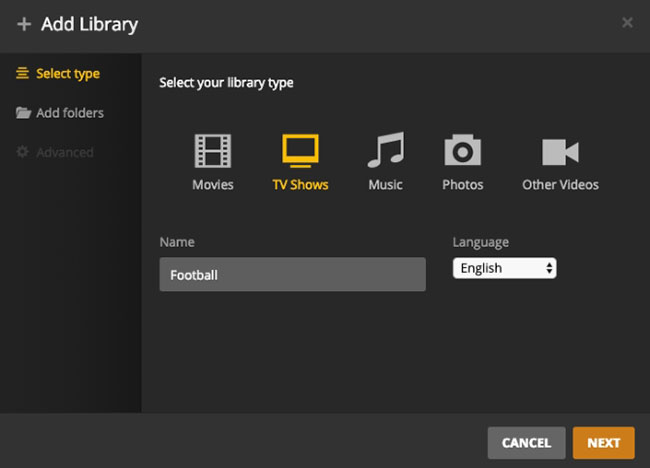Open the Language dropdown set to English

(x=503, y=268)
